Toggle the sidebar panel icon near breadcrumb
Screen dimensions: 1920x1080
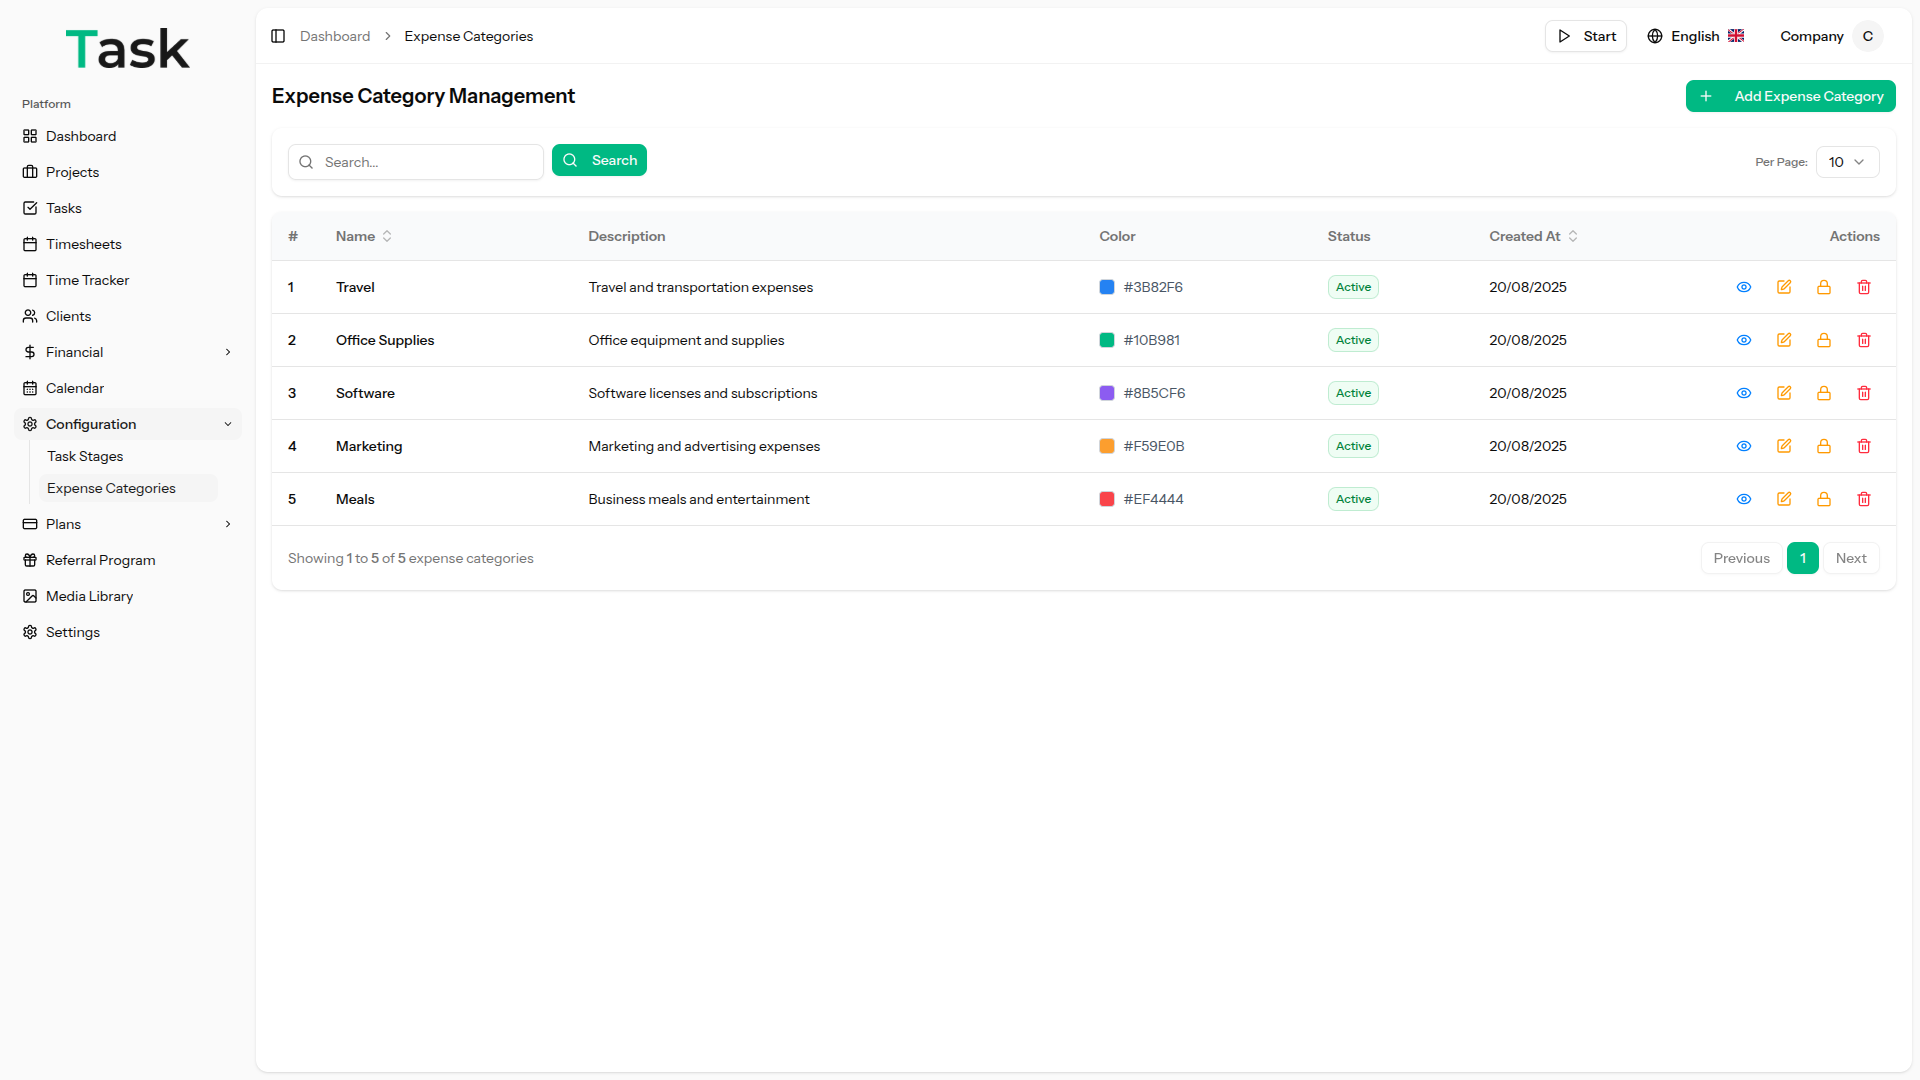278,36
